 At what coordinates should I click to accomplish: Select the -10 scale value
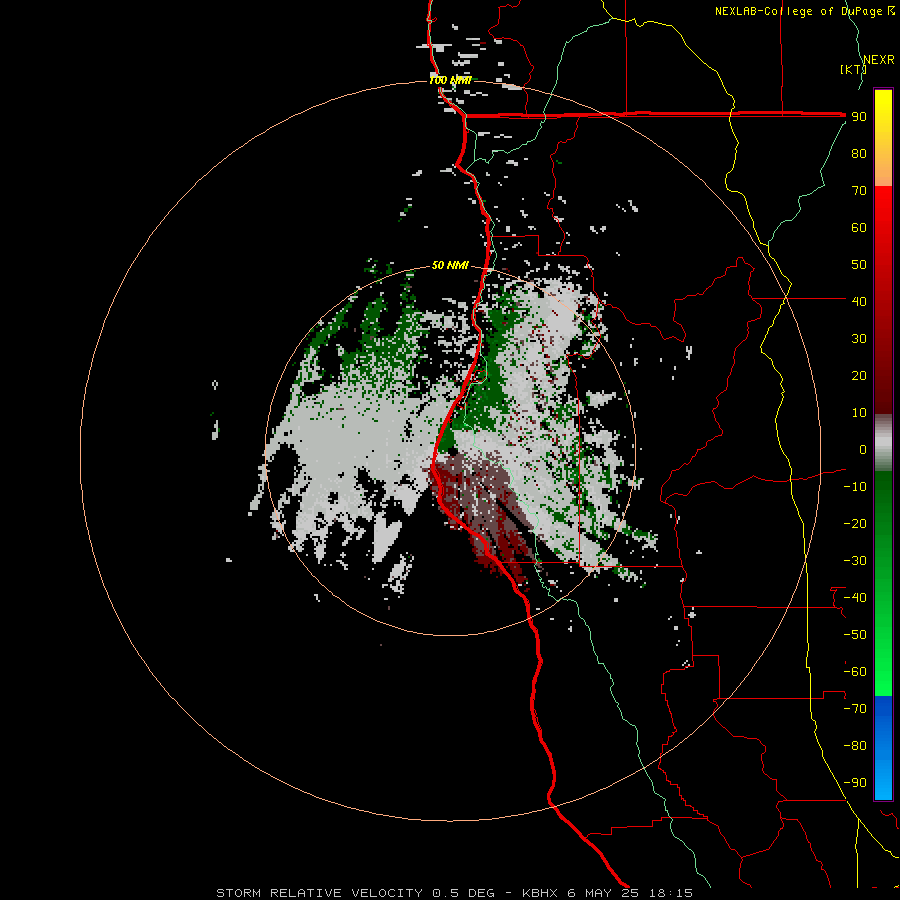click(x=855, y=487)
